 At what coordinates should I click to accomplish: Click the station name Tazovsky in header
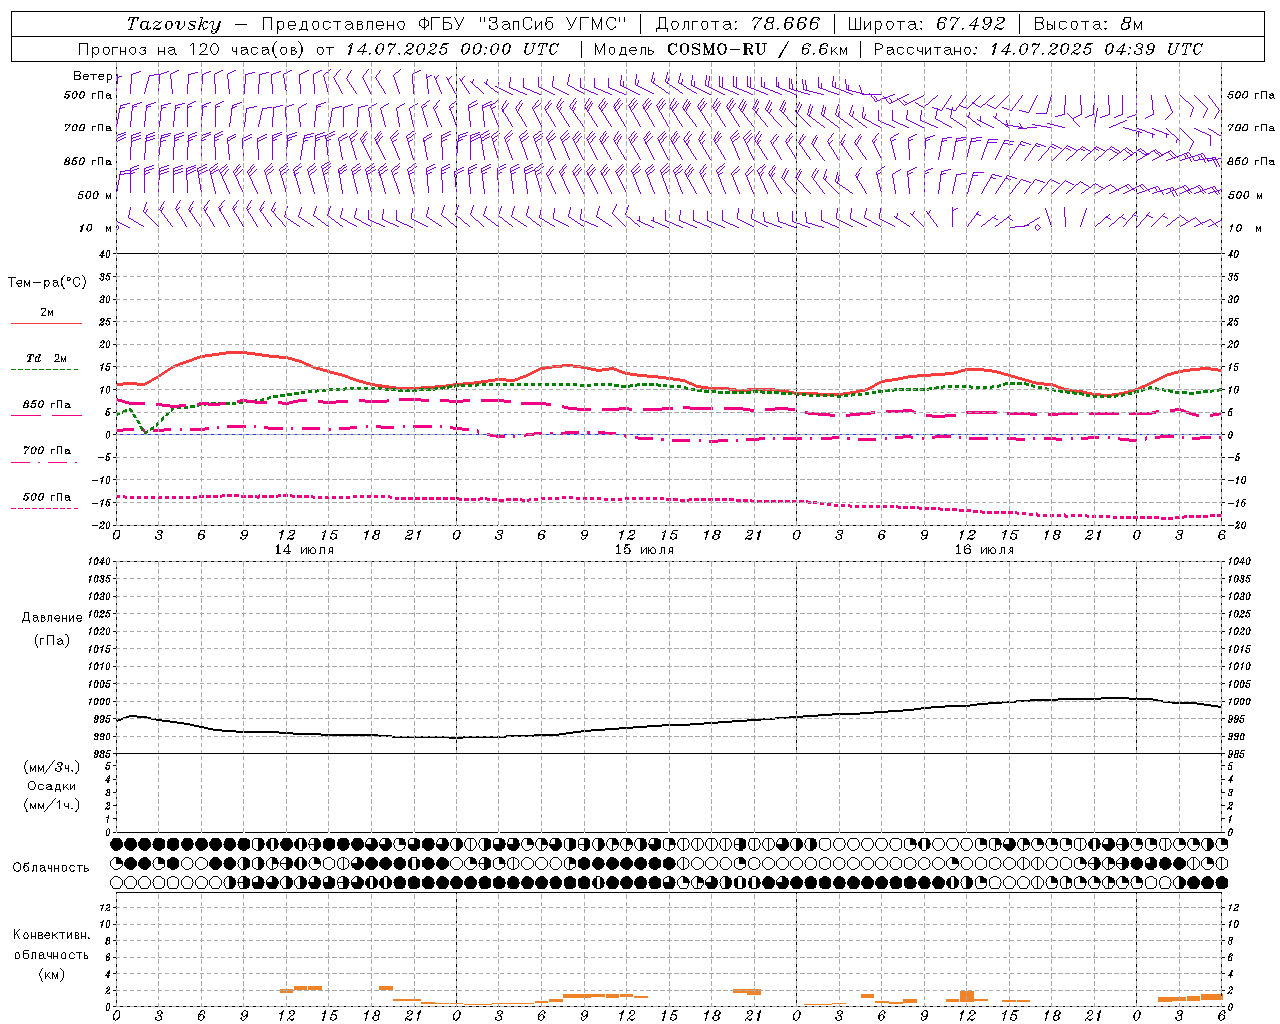point(174,24)
